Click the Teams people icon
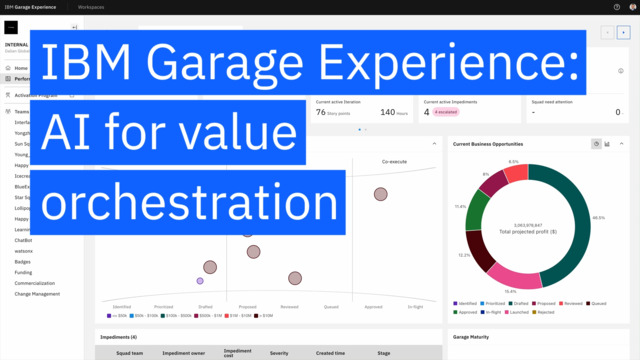The image size is (640, 360). (x=8, y=111)
